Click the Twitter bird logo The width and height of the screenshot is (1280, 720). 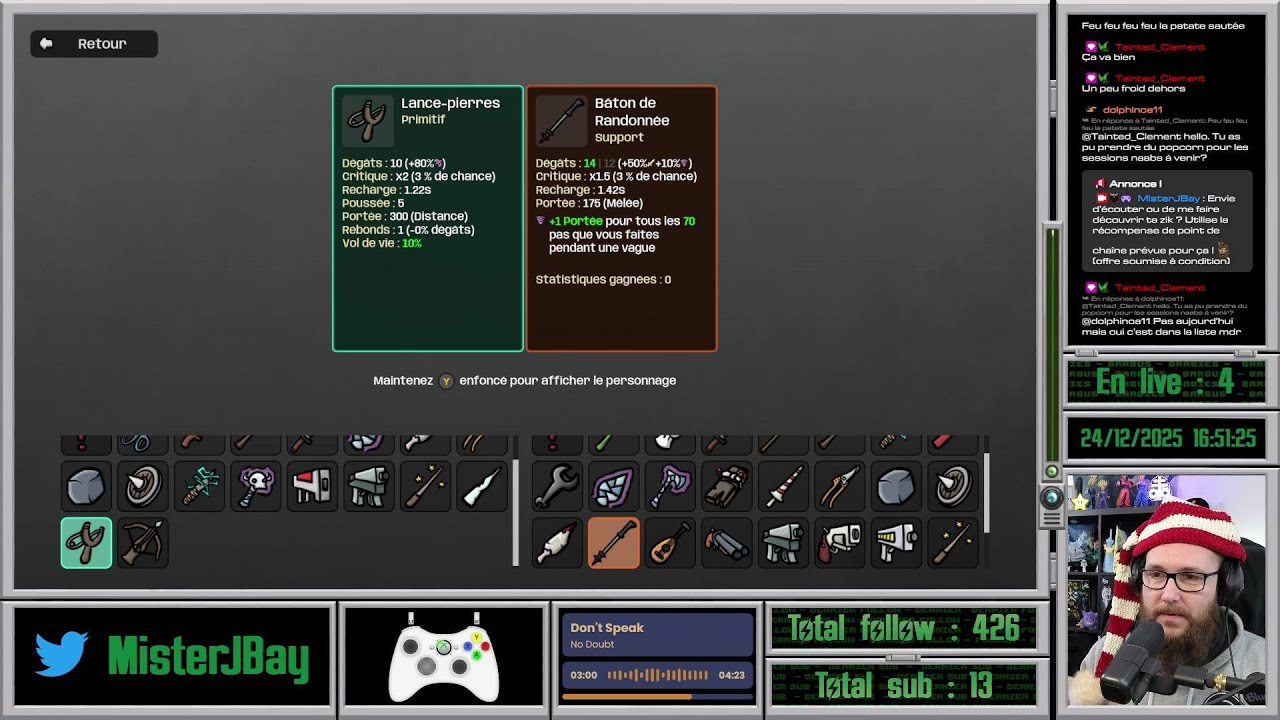tap(62, 655)
